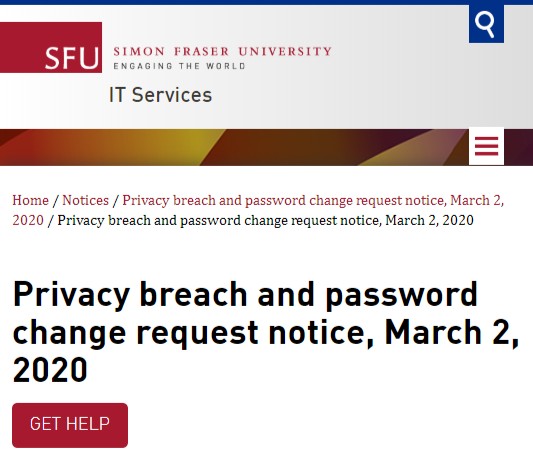
Task: Click the dark blue top bar
Action: pyautogui.click(x=266, y=2)
